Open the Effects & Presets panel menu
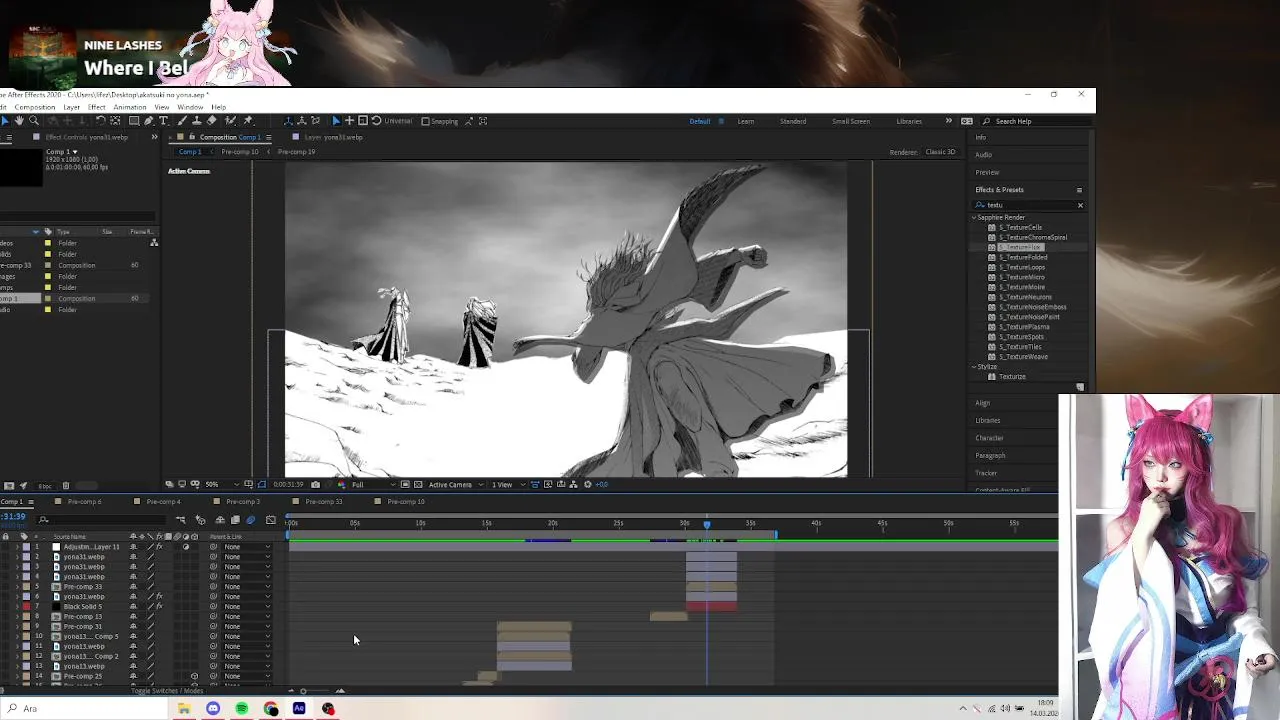 (1079, 190)
